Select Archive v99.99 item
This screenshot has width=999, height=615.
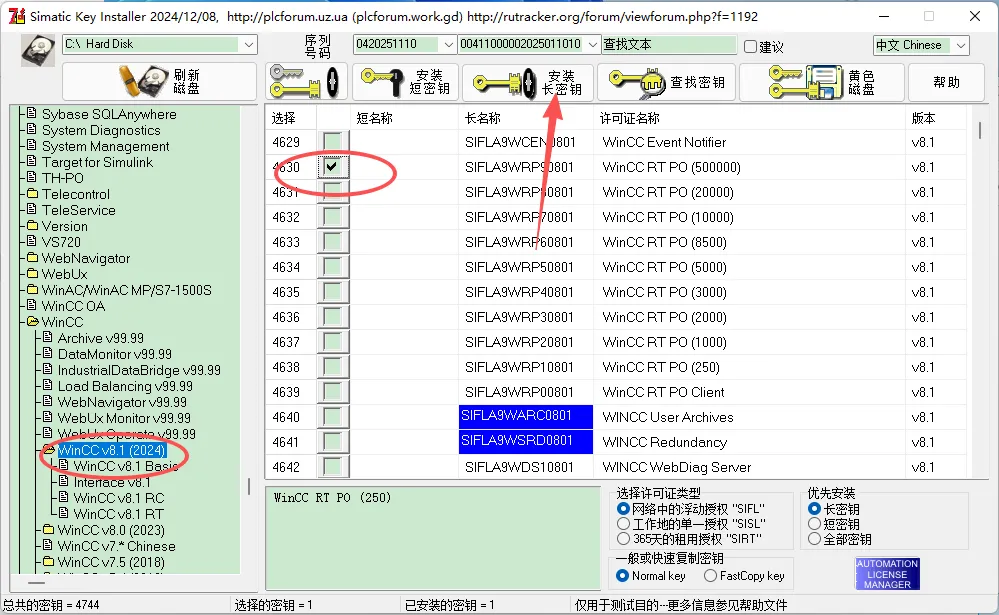pos(101,338)
